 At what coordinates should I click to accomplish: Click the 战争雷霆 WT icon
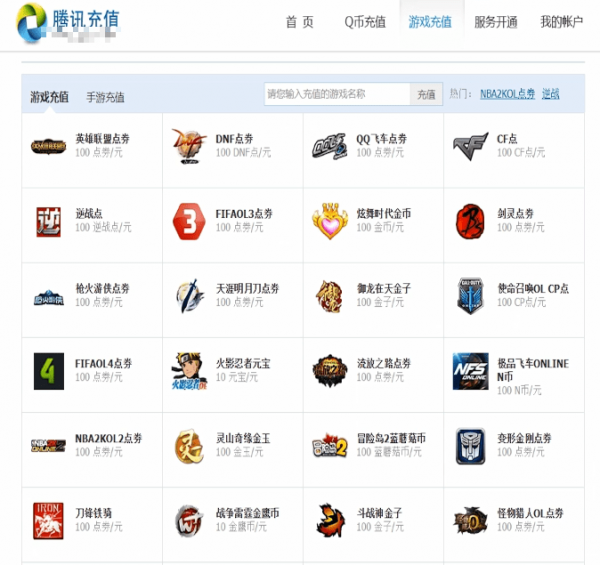point(189,521)
